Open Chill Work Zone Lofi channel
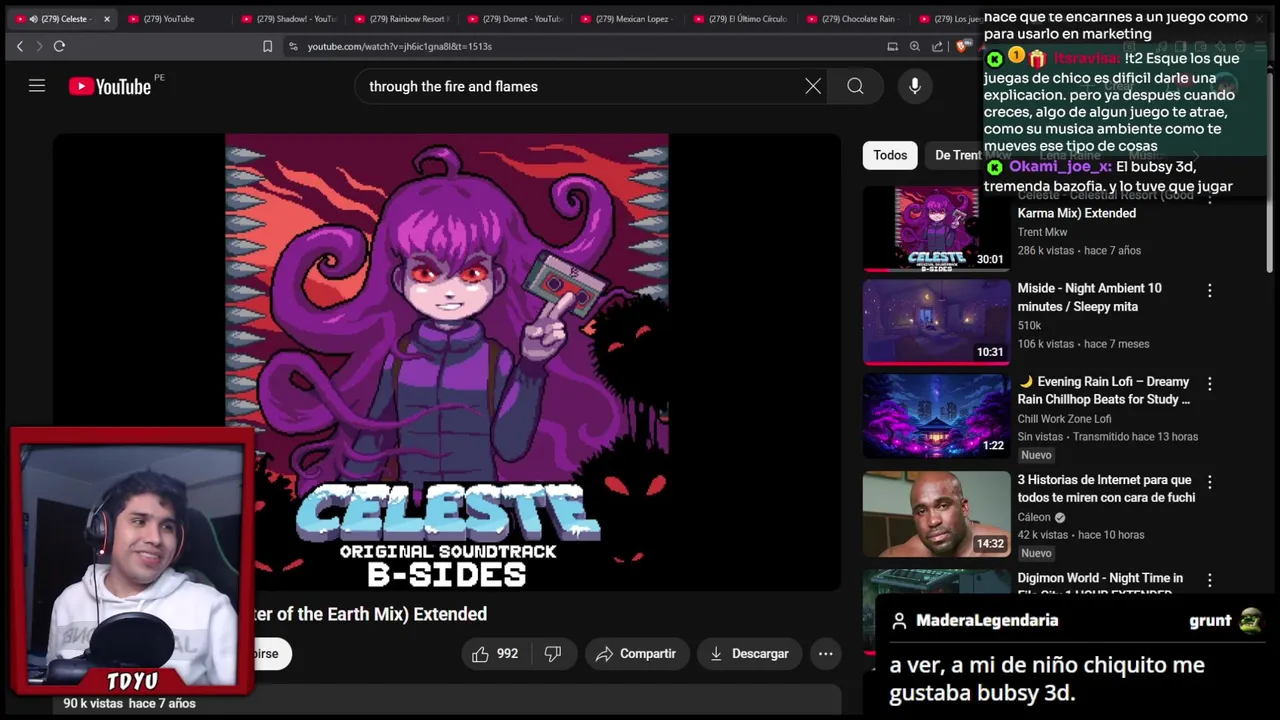Screen dimensions: 1280x720 (1064, 419)
